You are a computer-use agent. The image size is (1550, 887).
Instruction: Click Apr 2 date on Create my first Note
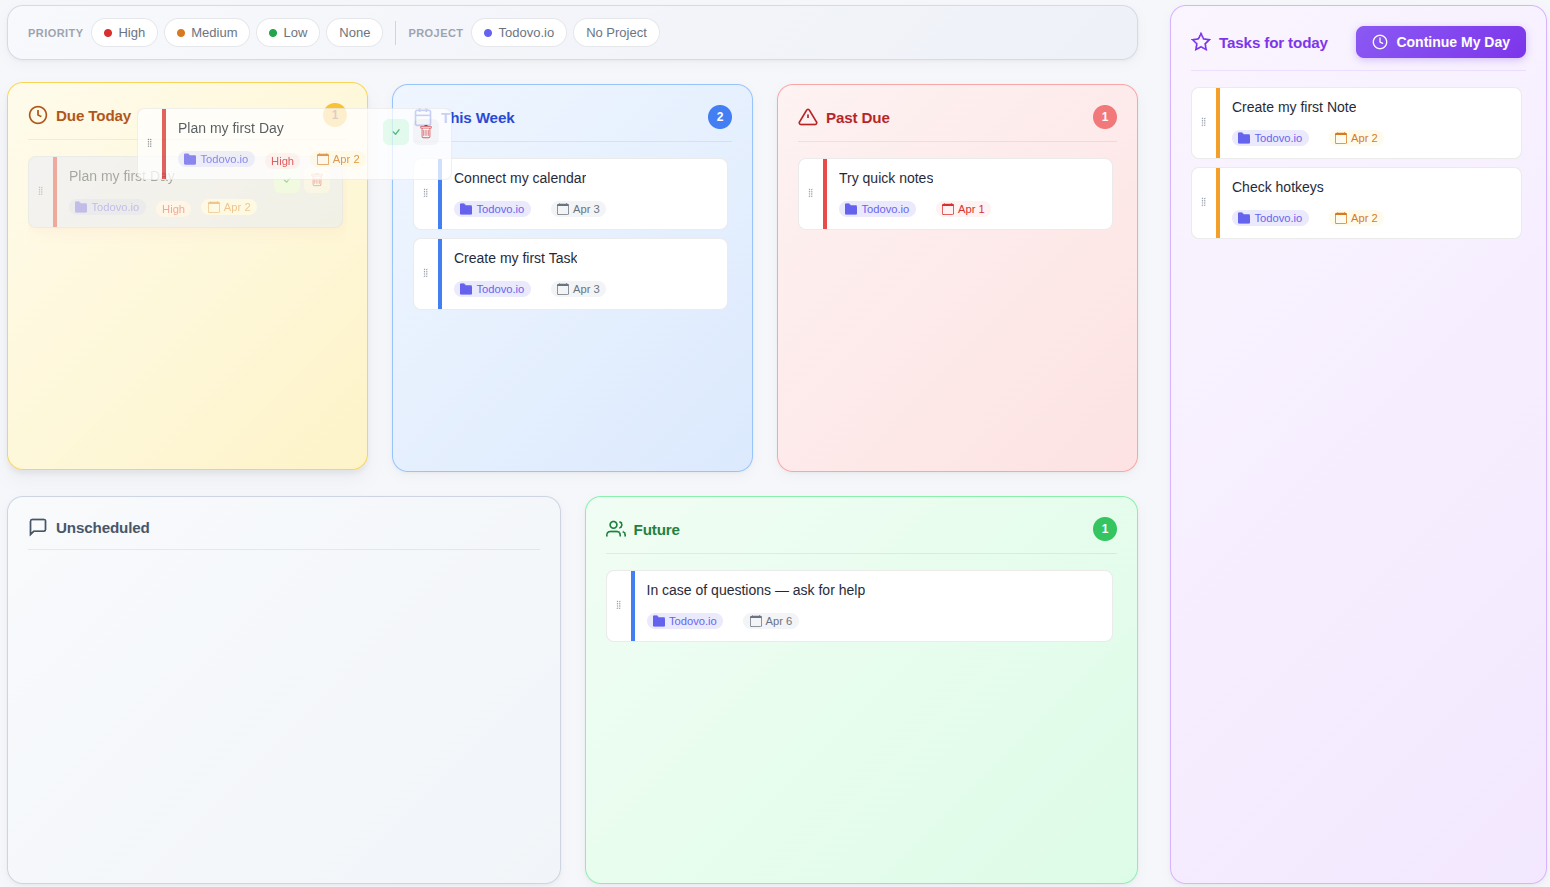point(1357,138)
